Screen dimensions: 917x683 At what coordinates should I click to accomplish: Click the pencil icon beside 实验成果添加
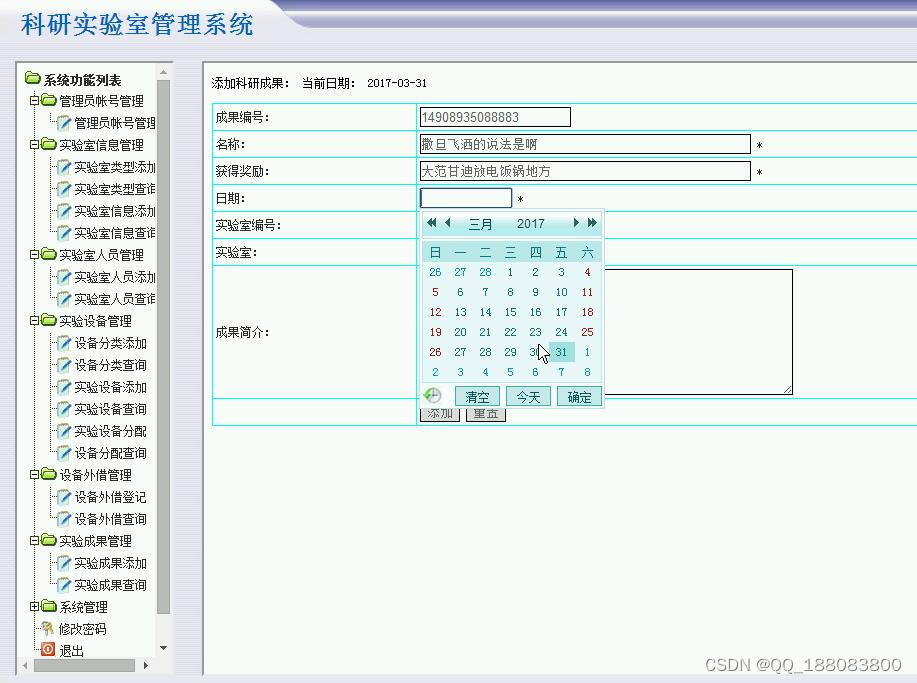62,563
